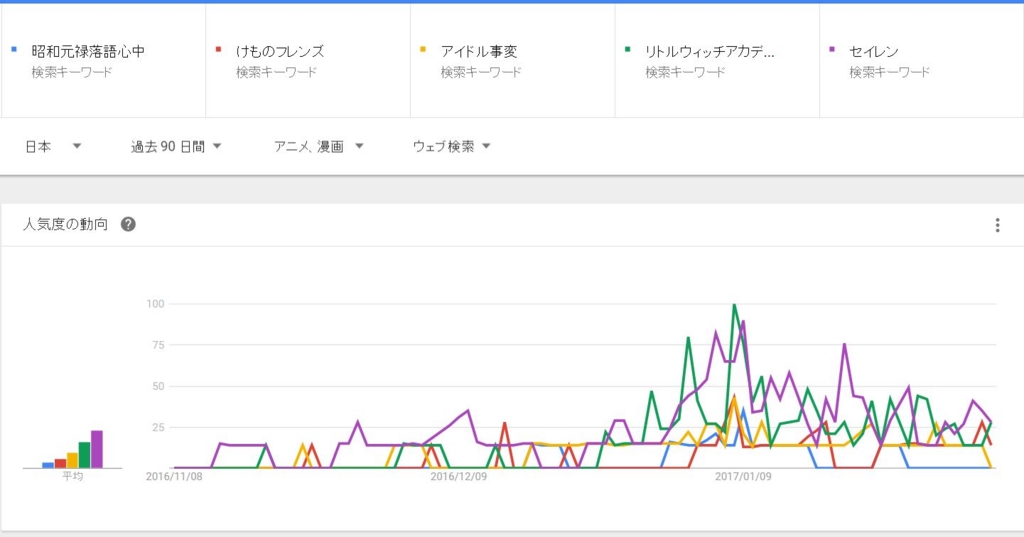This screenshot has width=1024, height=537.
Task: Click red color dot for けものフレンズ
Action: click(219, 49)
